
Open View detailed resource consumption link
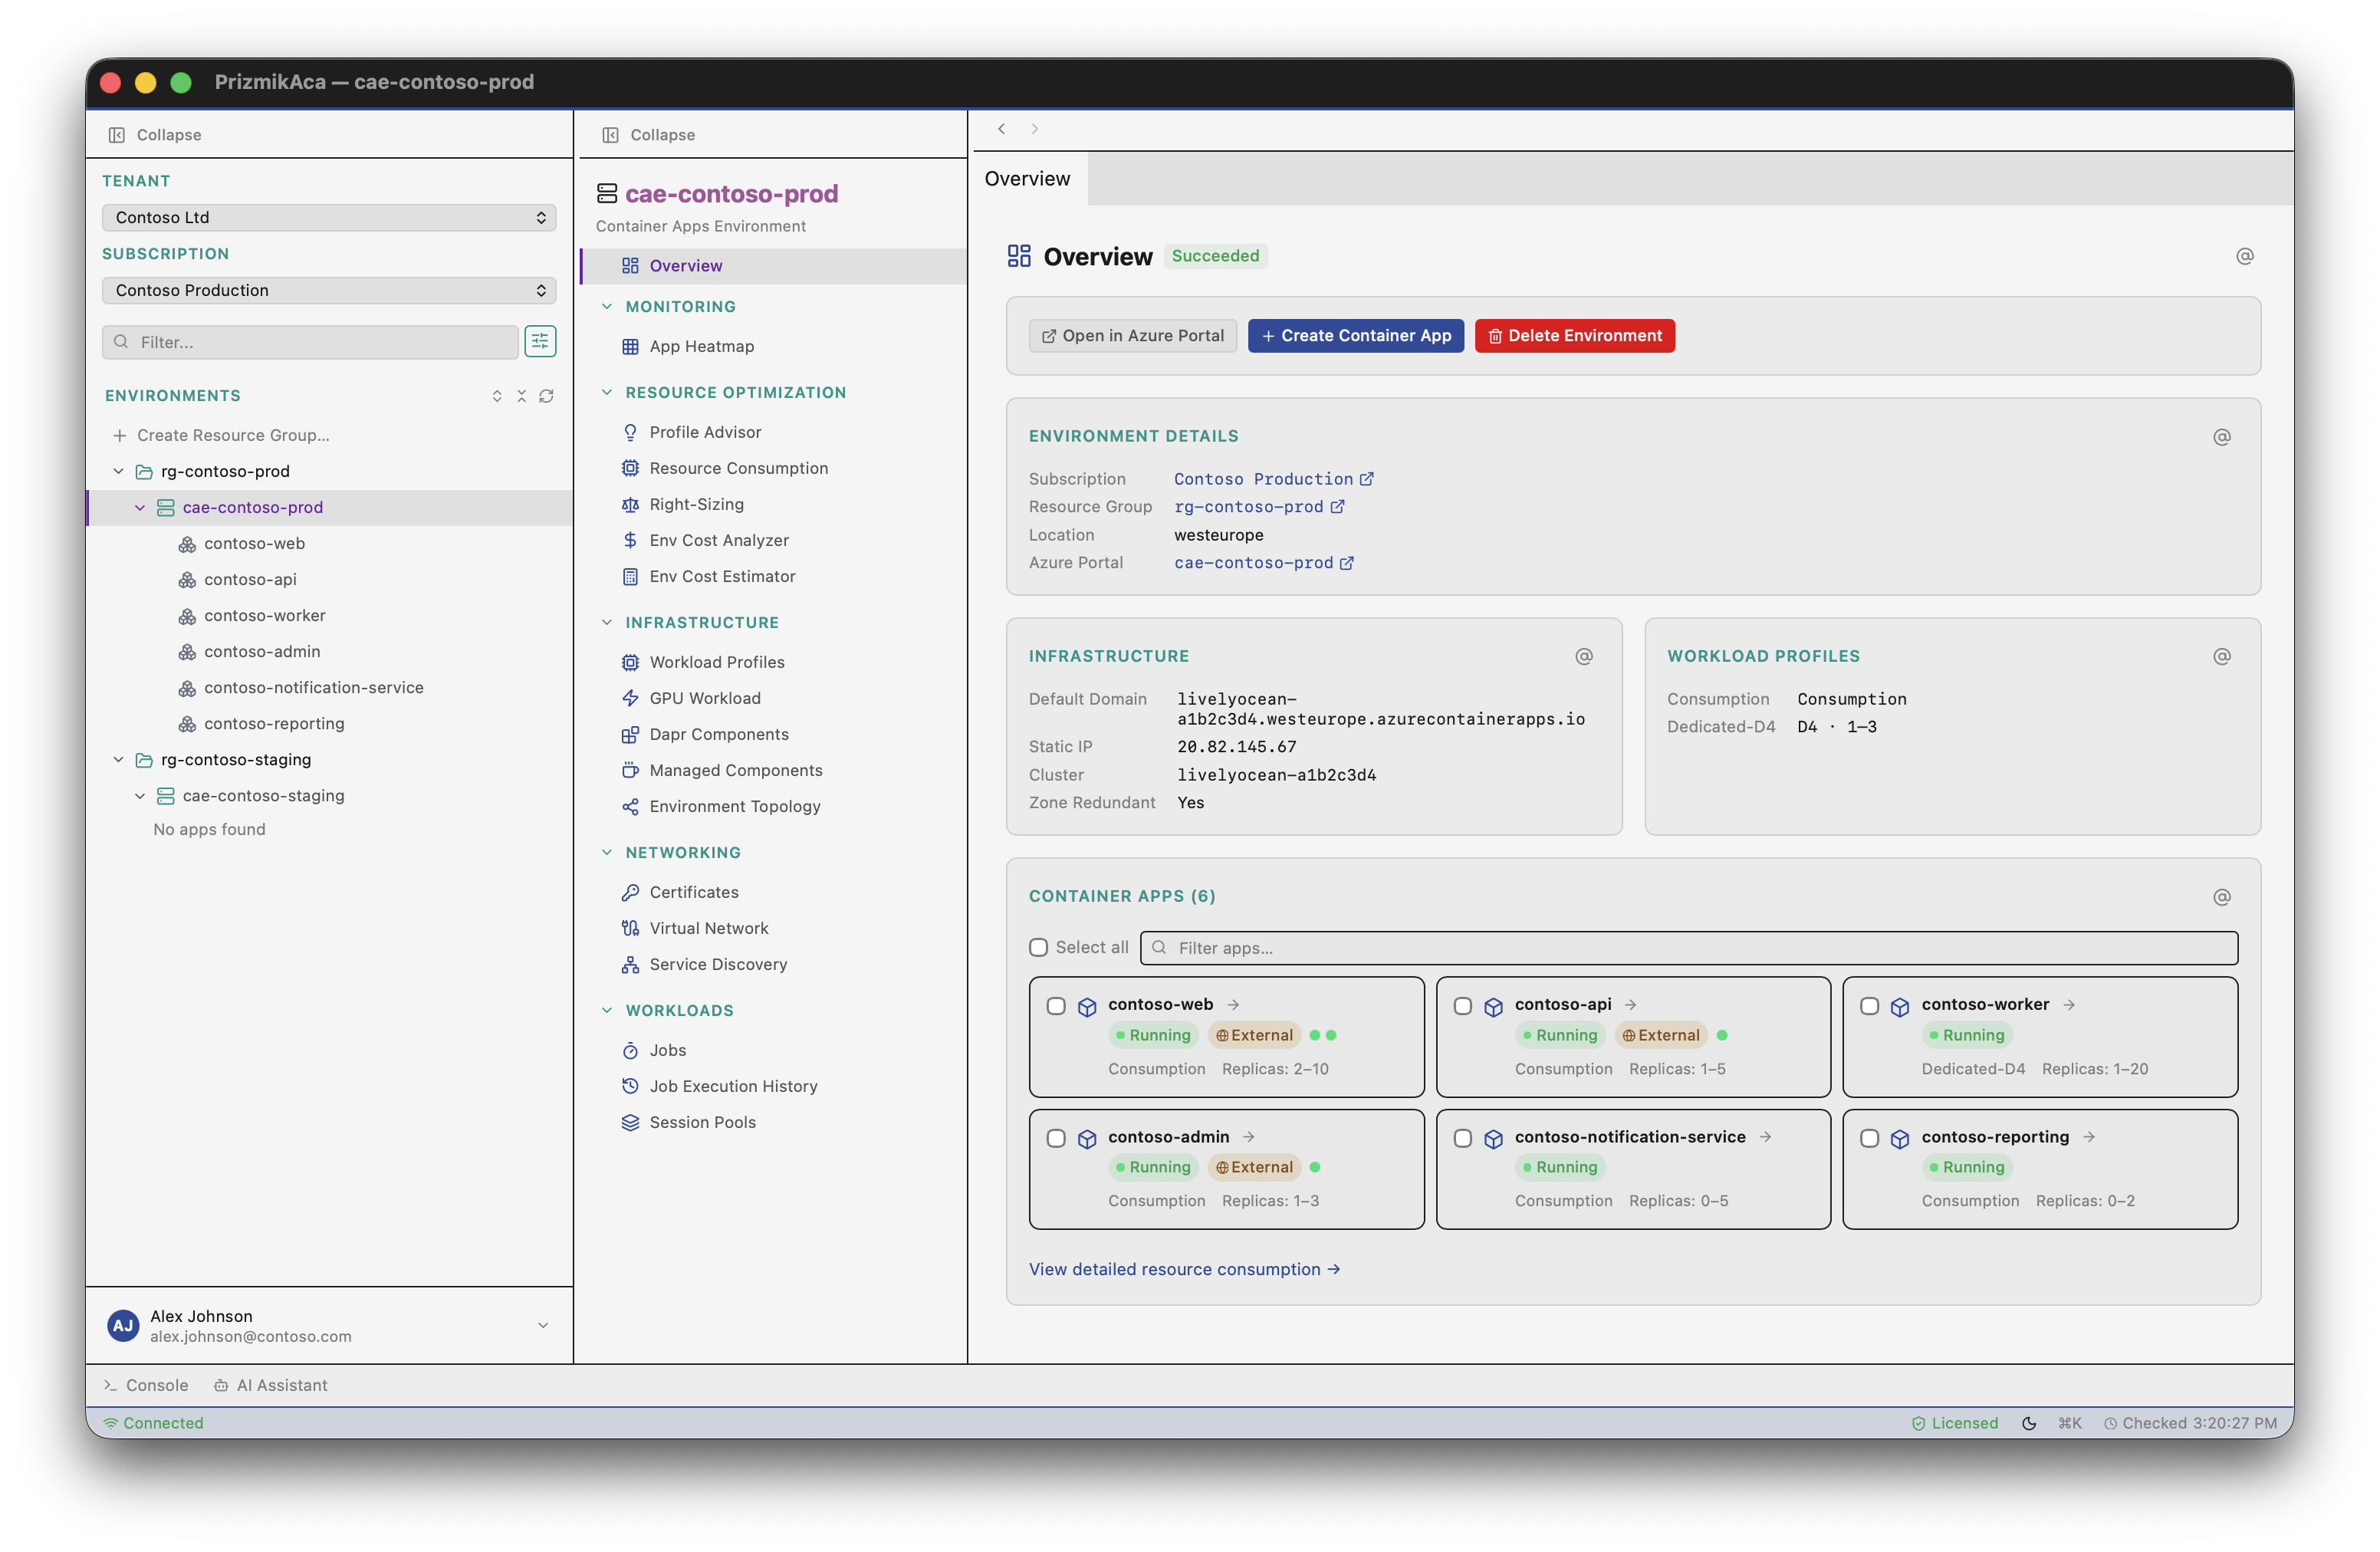(x=1184, y=1269)
